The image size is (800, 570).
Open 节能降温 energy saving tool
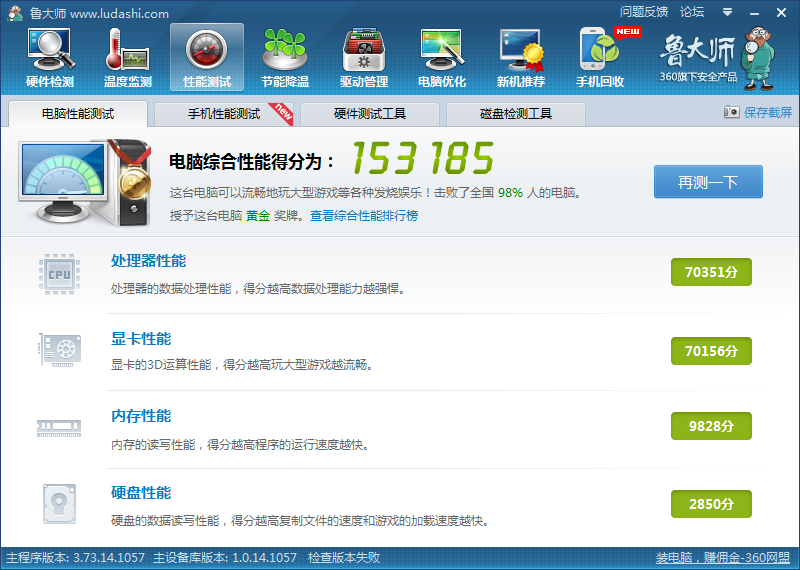click(285, 58)
